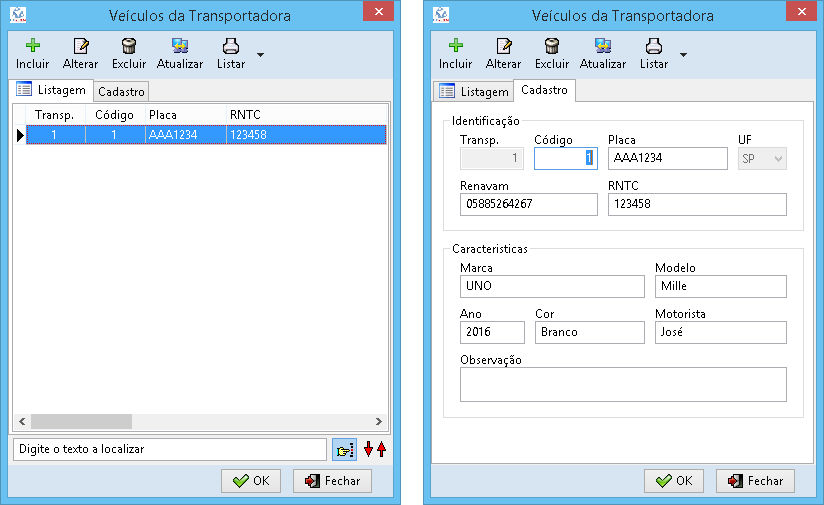The height and width of the screenshot is (505, 824).
Task: Click app icon in left window title bar
Action: (x=18, y=15)
